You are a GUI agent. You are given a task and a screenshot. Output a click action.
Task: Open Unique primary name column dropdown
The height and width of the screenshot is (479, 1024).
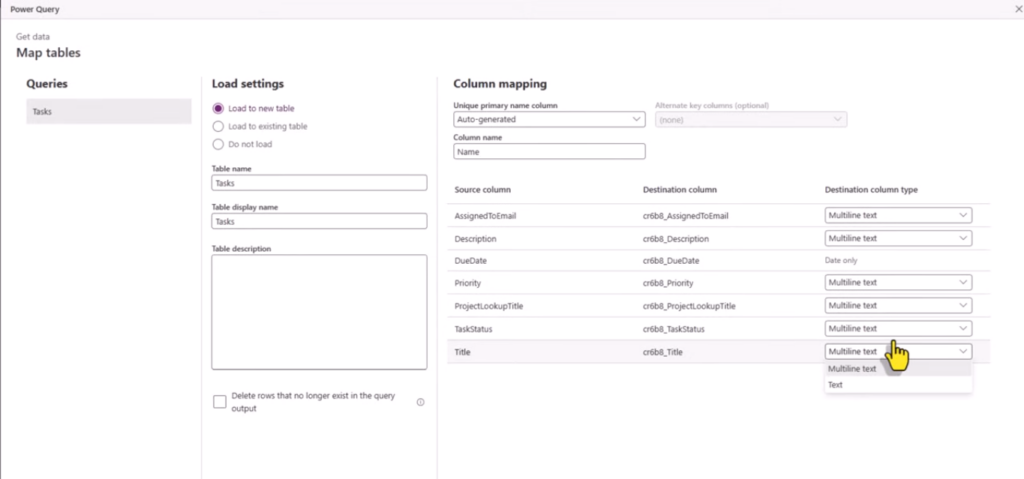coord(549,119)
